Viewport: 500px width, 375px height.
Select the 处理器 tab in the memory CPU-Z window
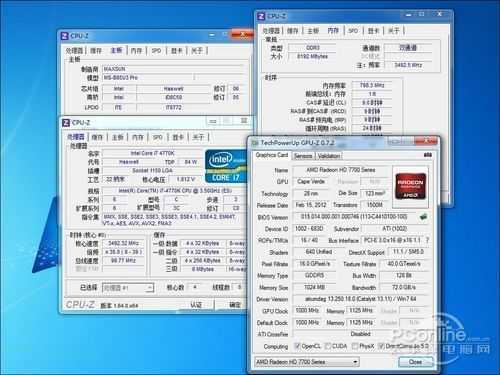point(271,31)
